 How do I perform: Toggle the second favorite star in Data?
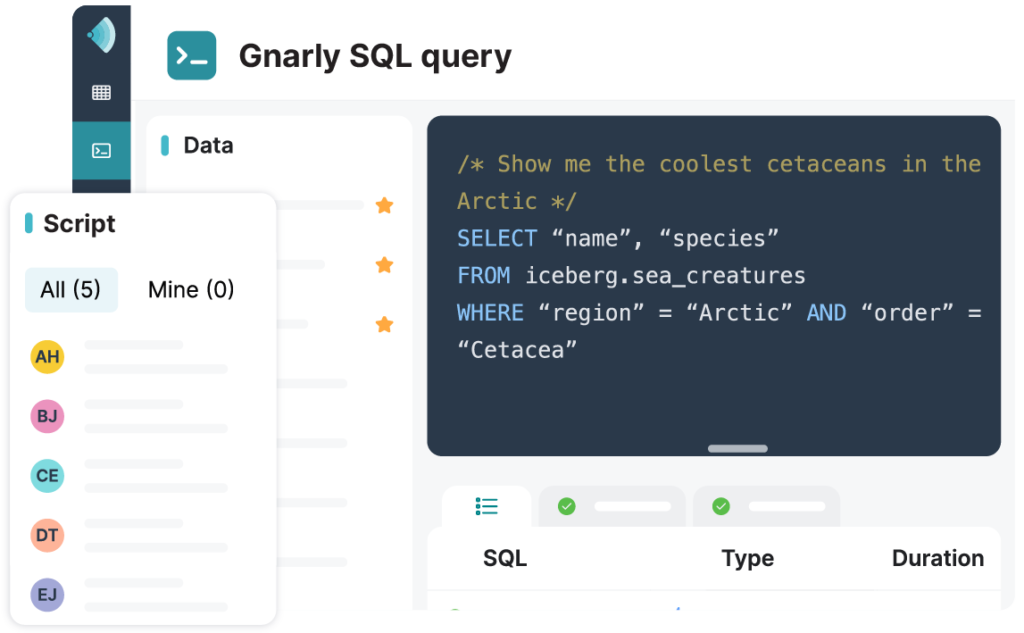pyautogui.click(x=385, y=265)
